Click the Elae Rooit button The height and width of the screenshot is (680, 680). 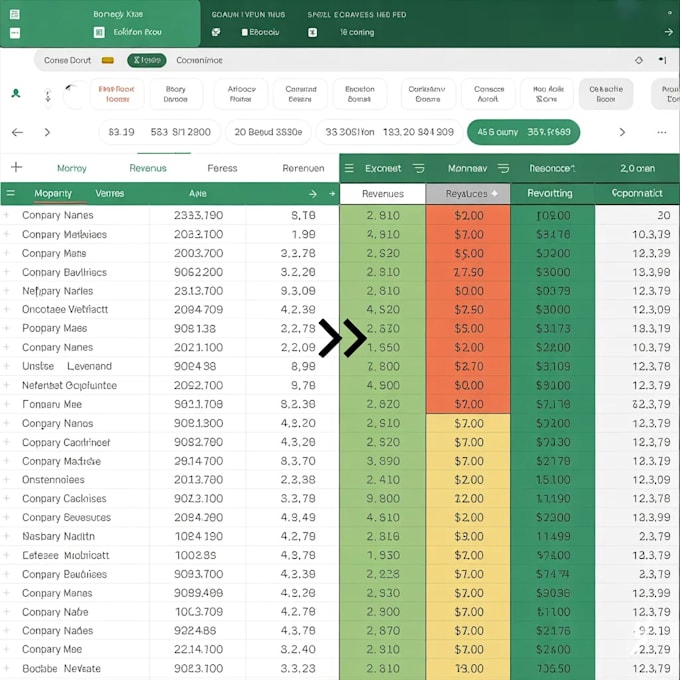(117, 94)
